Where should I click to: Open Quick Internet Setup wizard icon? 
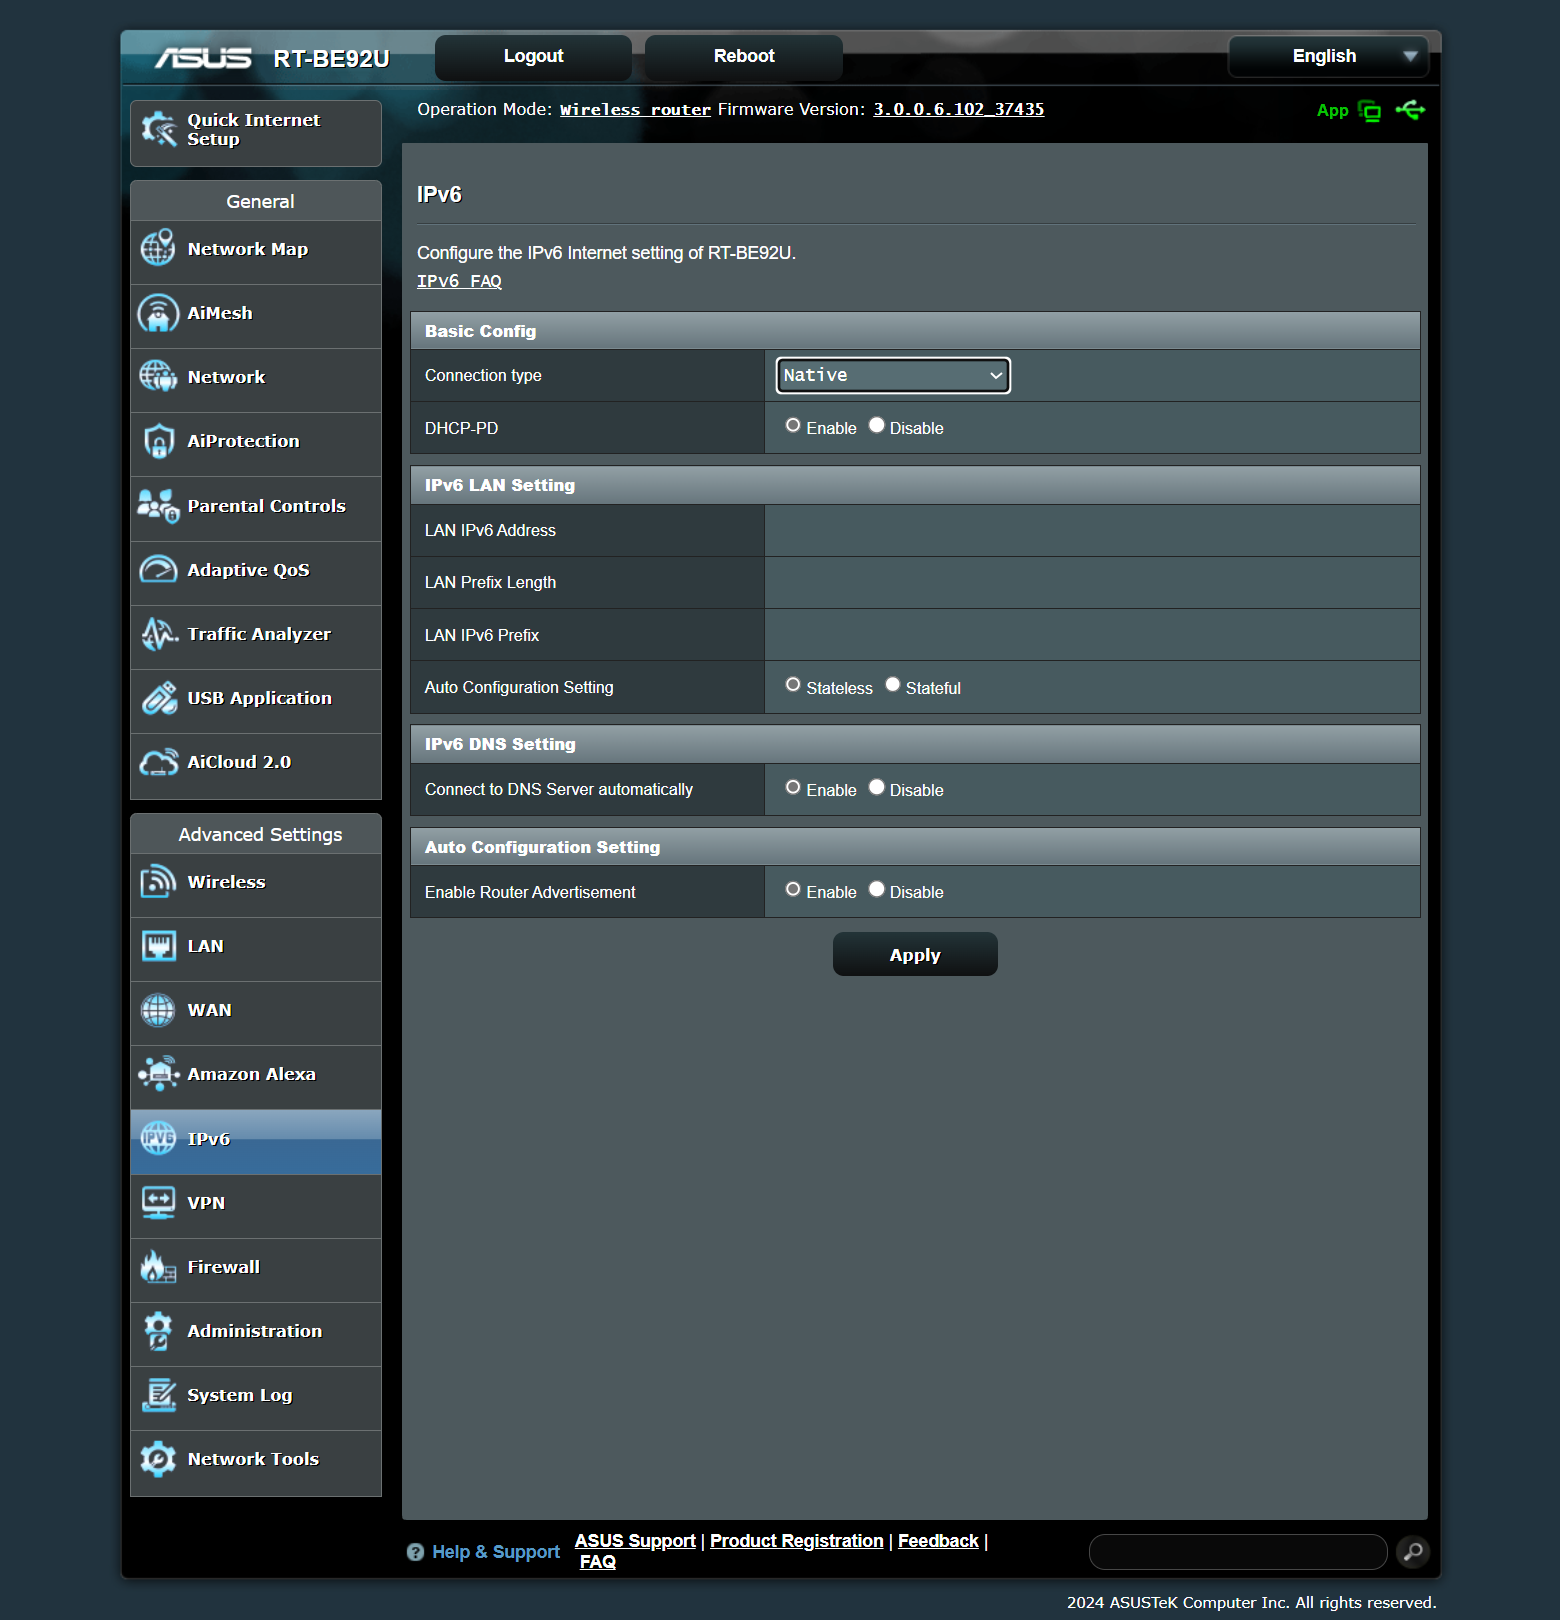point(159,129)
